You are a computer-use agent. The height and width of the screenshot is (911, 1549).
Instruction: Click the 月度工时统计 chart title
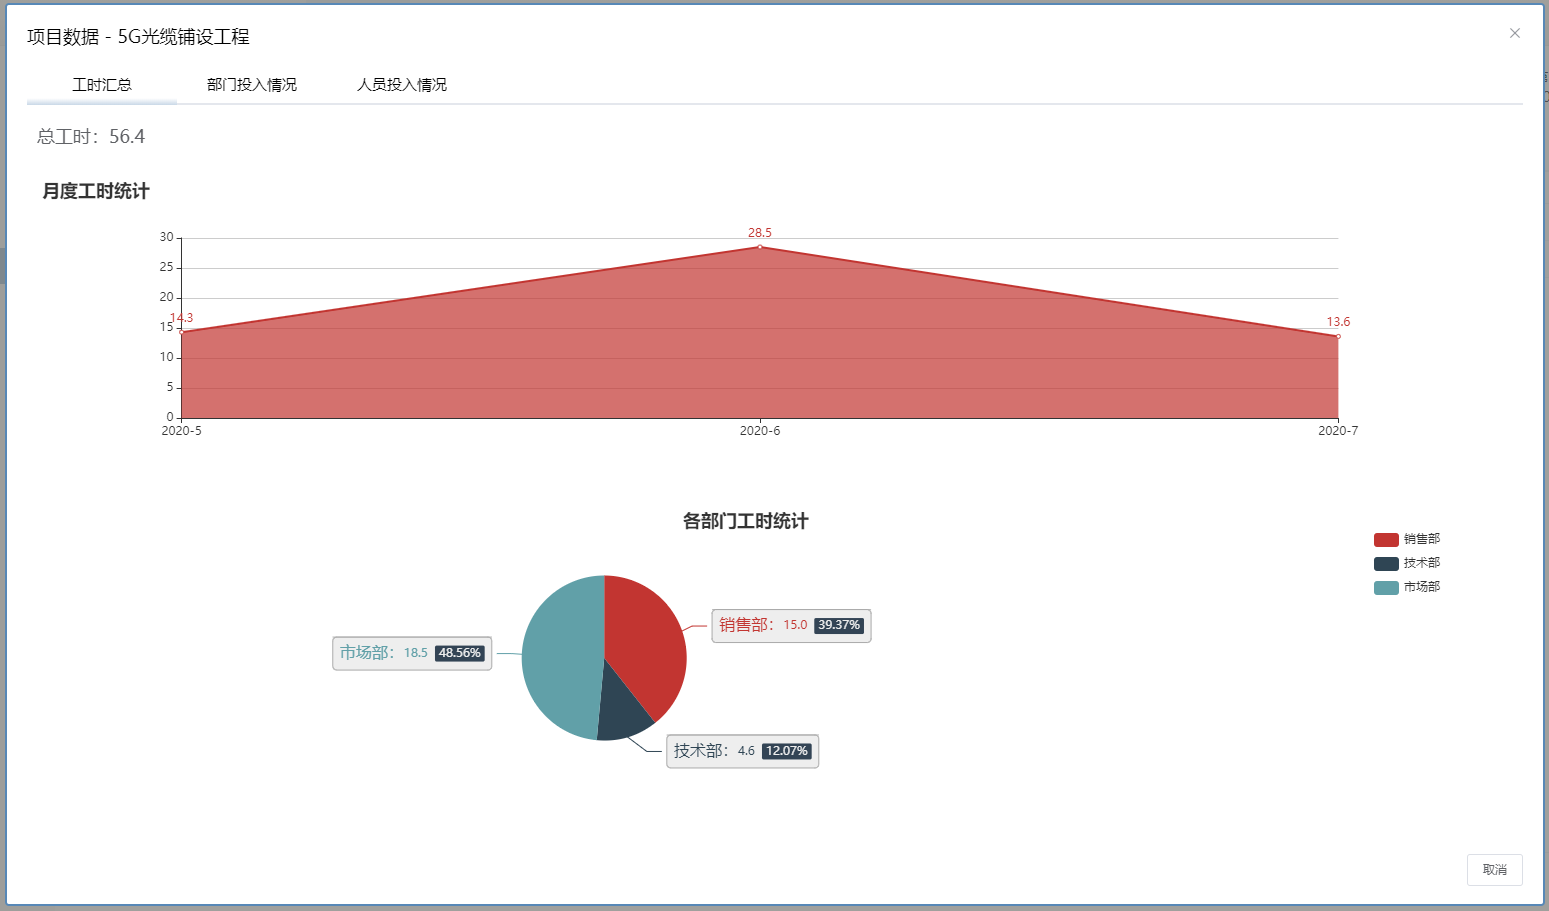click(x=96, y=191)
